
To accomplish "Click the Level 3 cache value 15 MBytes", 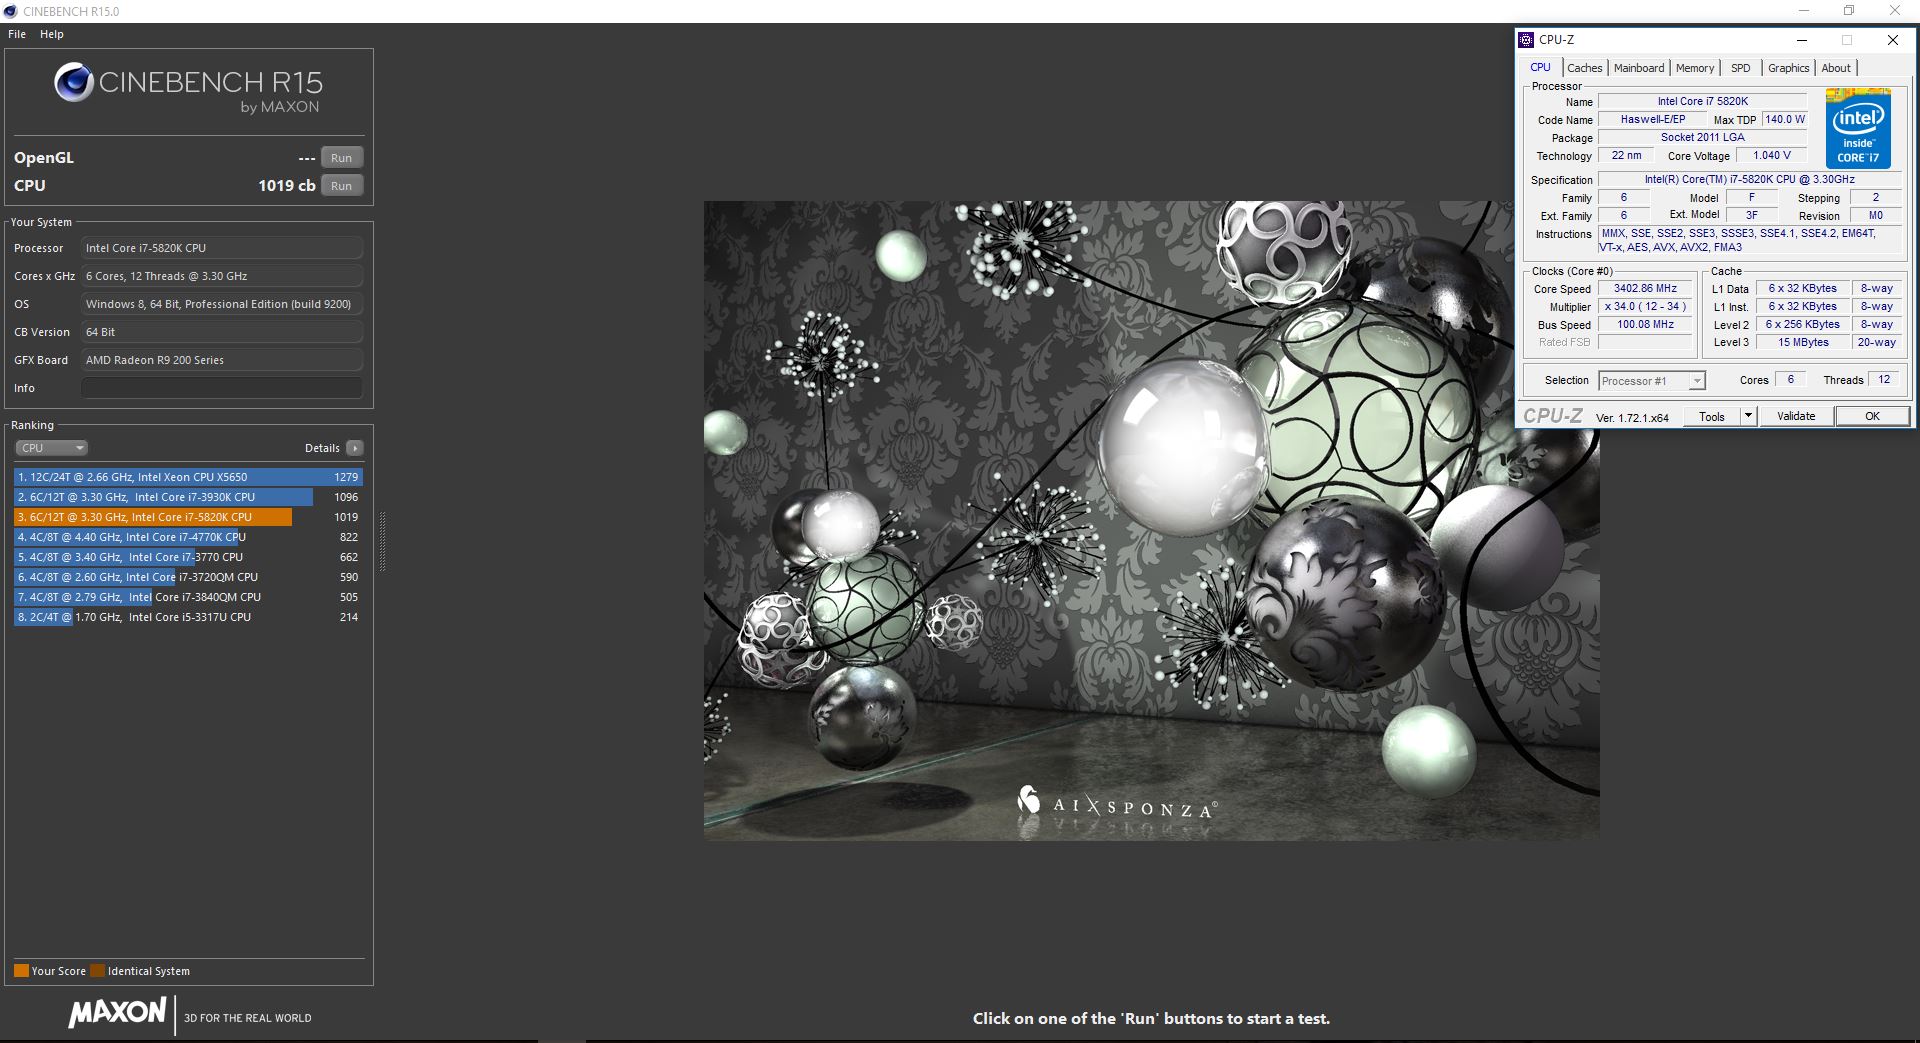I will click(1803, 342).
